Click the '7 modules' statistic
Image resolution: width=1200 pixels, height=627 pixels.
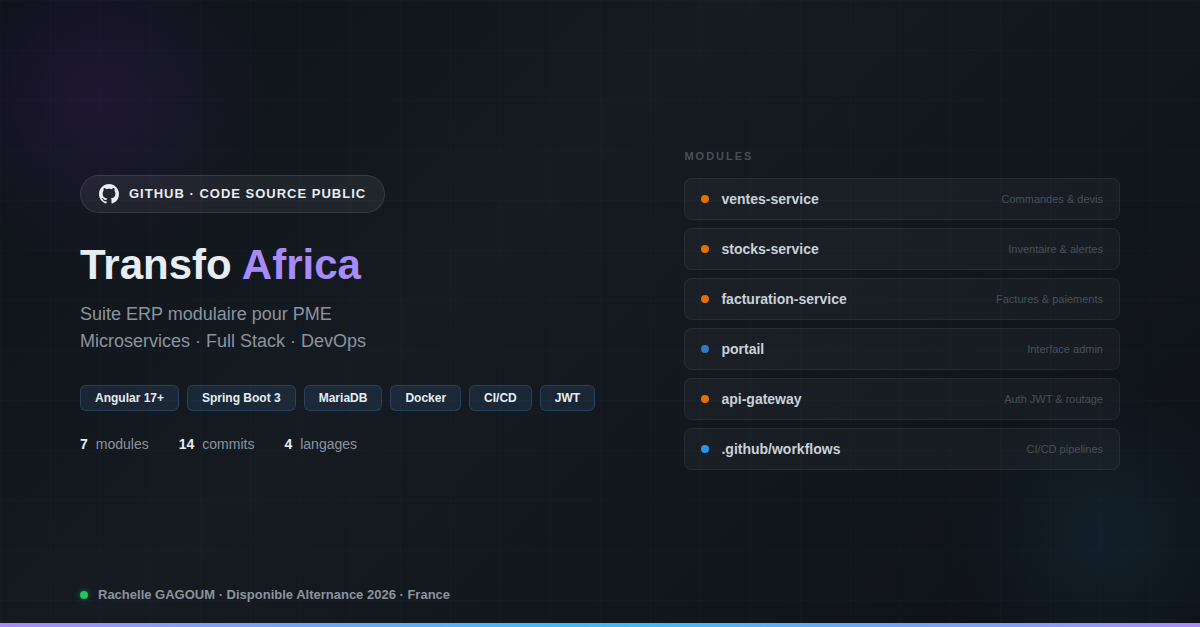pos(114,444)
